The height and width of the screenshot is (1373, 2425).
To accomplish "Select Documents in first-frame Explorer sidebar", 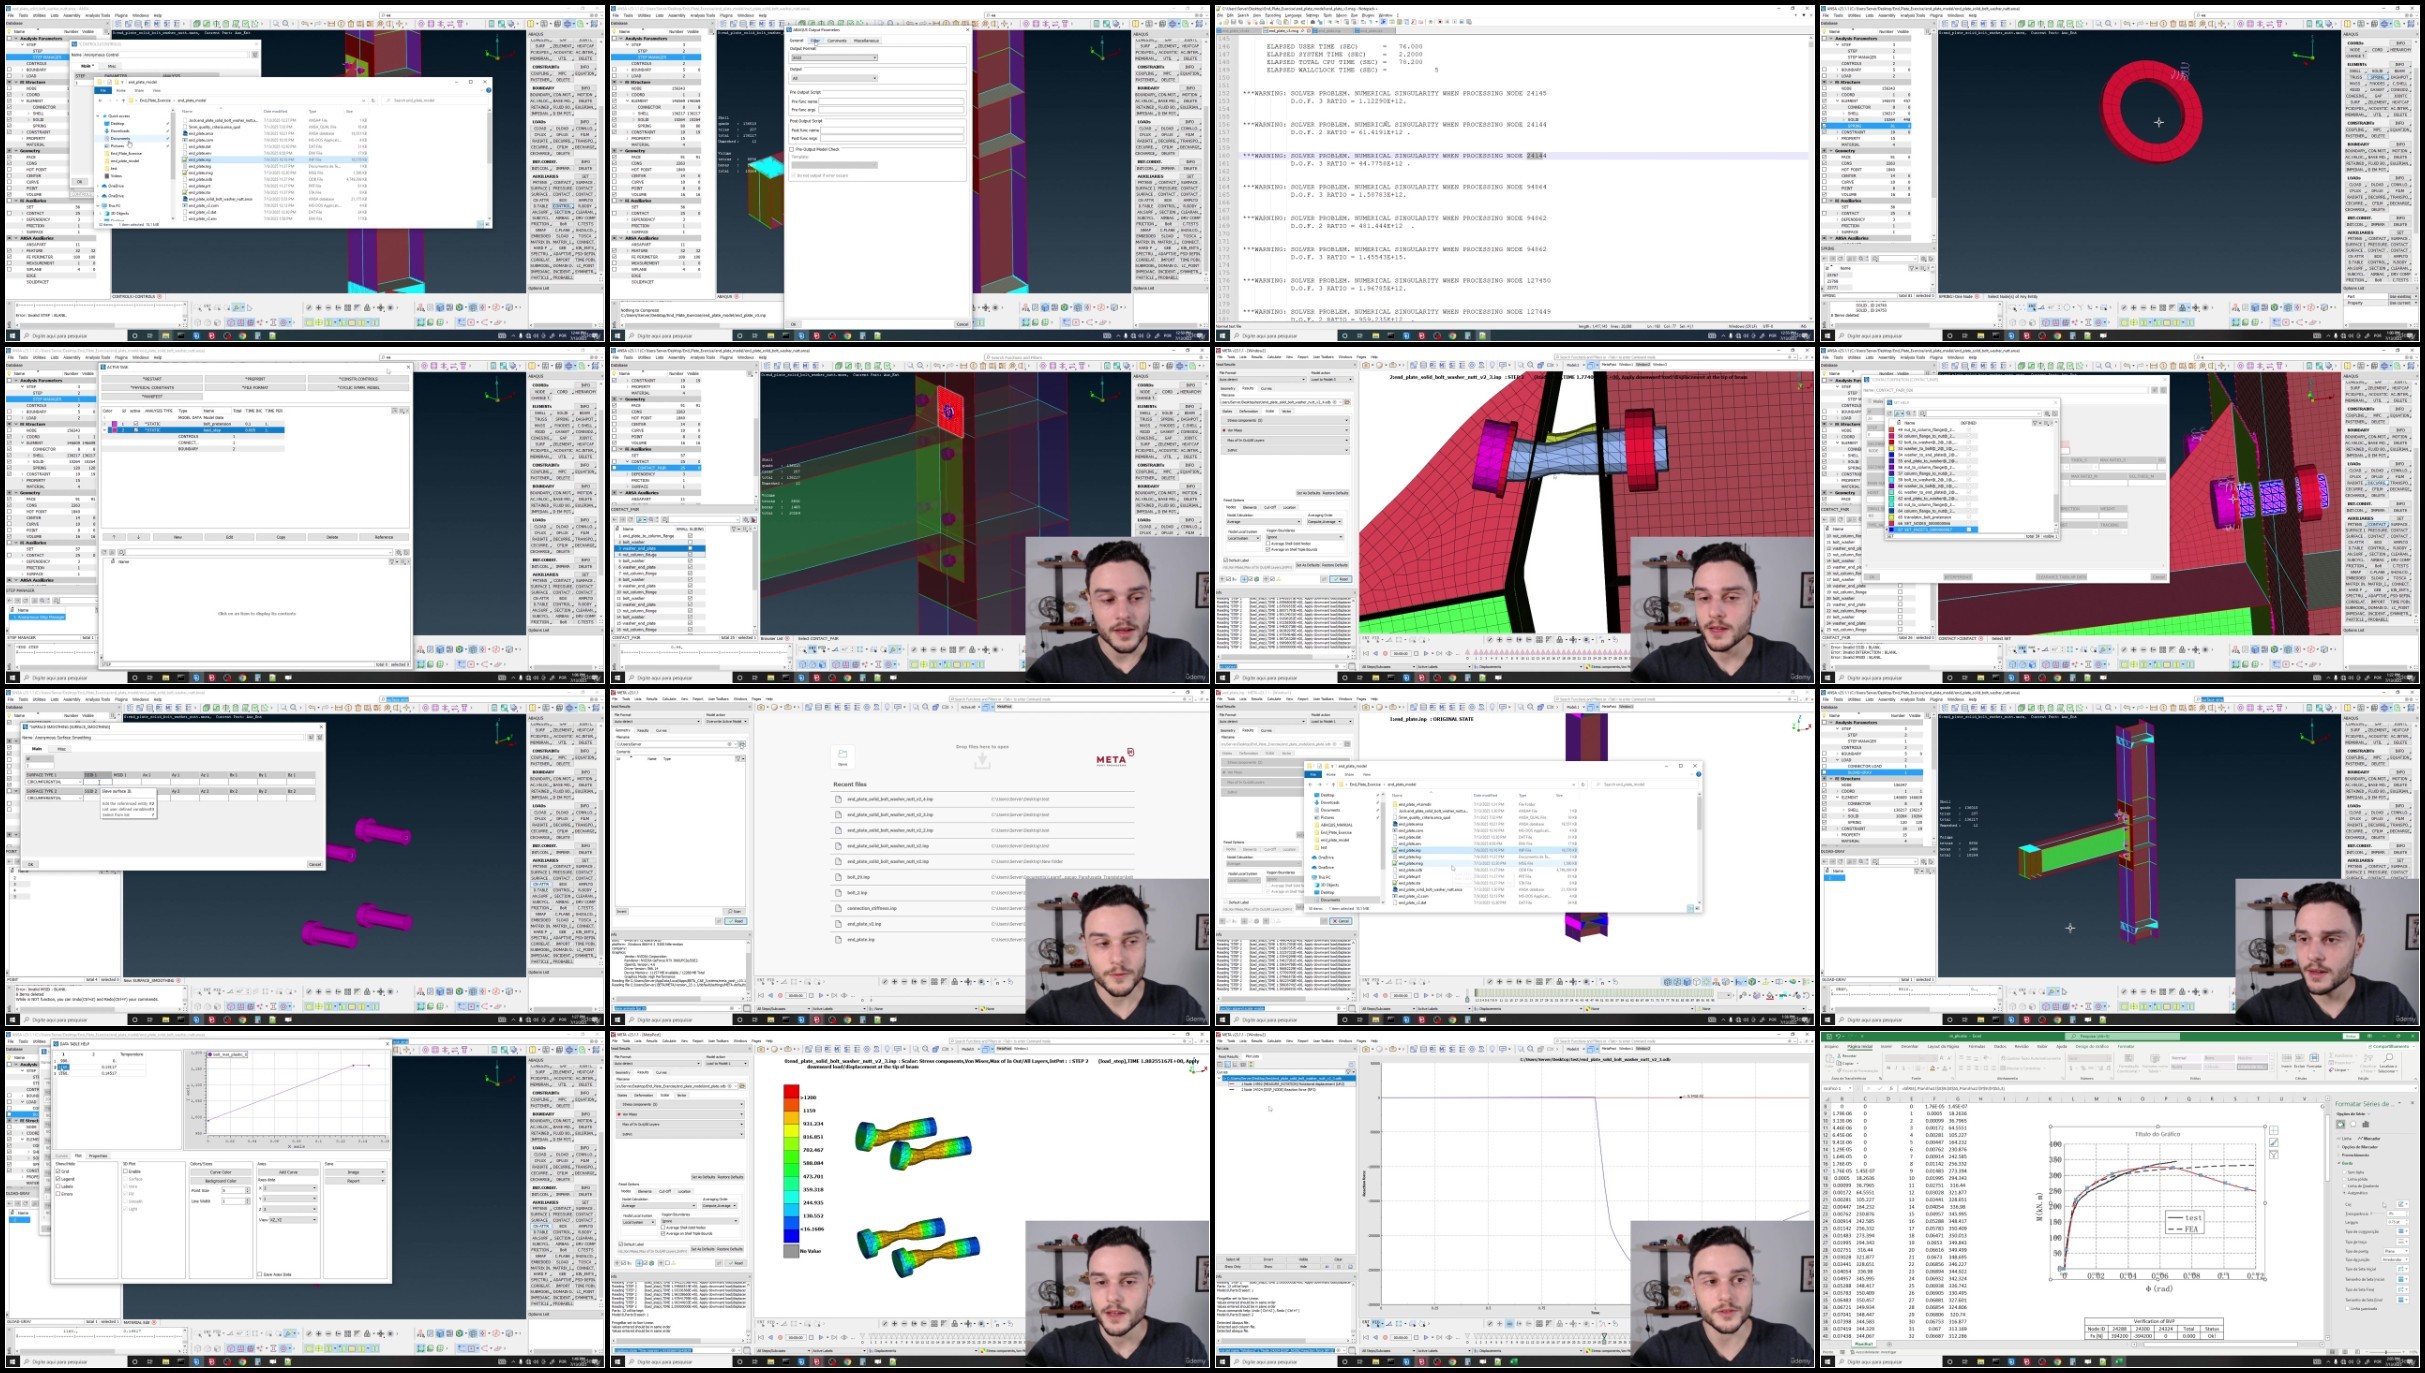I will tap(120, 138).
